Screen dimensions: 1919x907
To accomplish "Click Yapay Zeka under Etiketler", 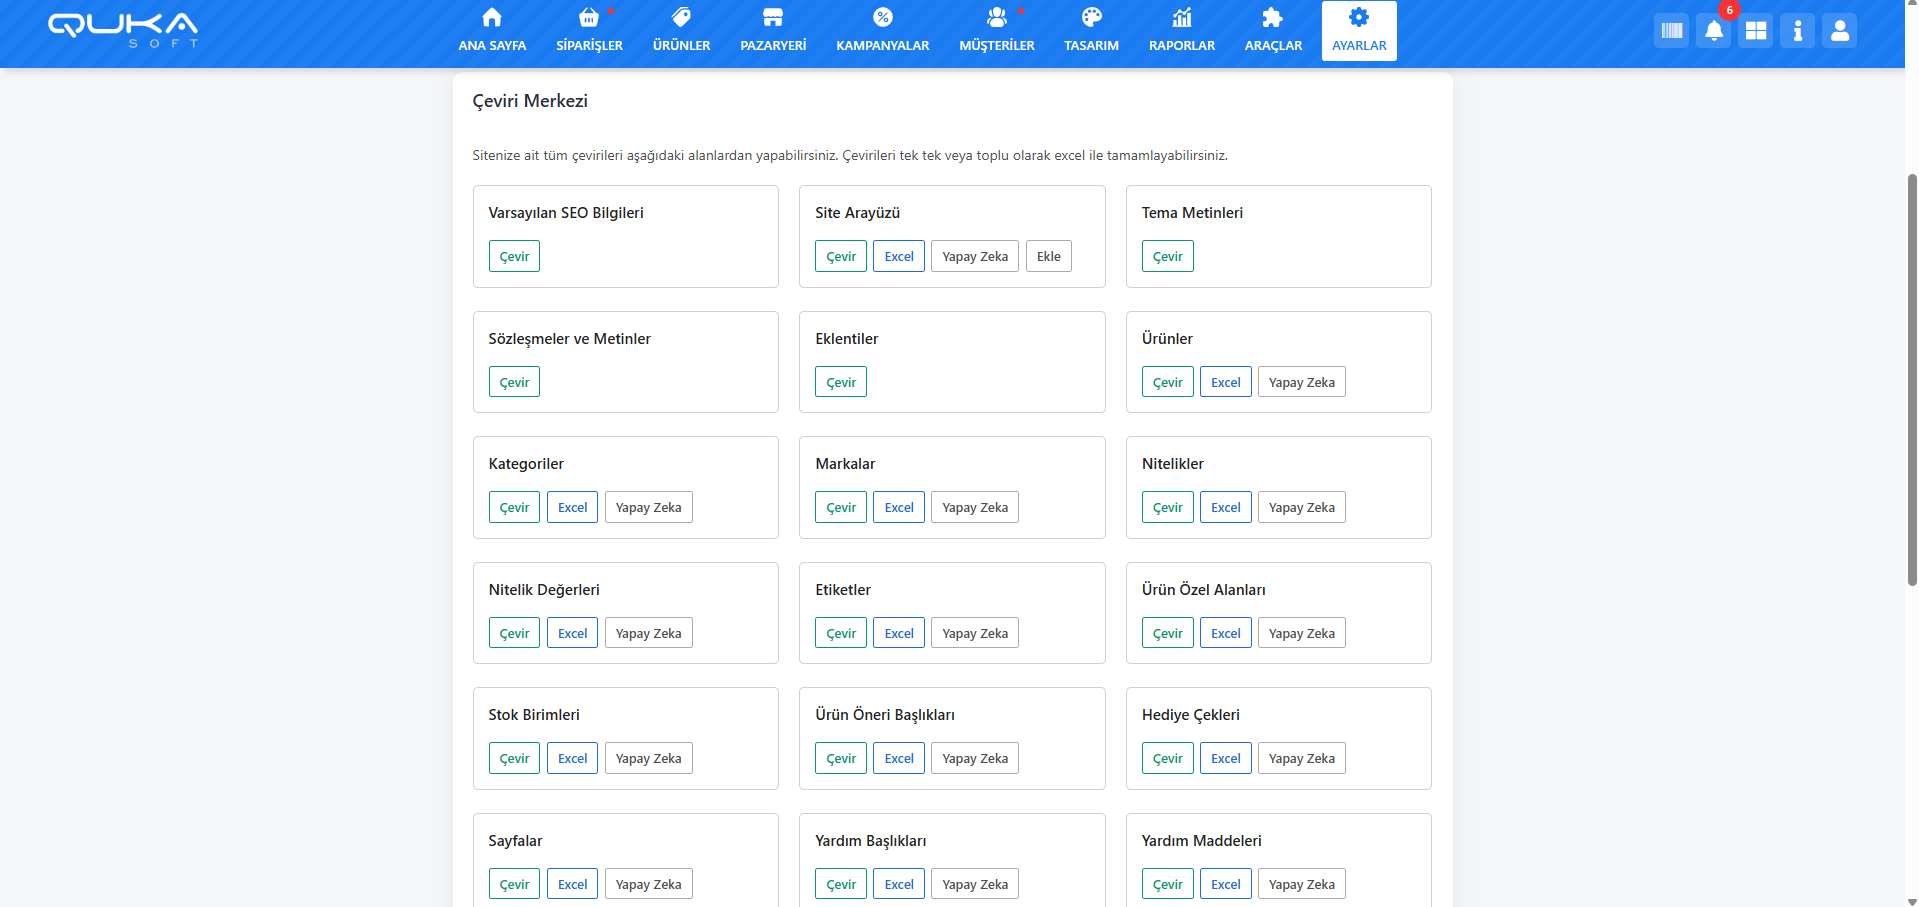I will point(974,634).
